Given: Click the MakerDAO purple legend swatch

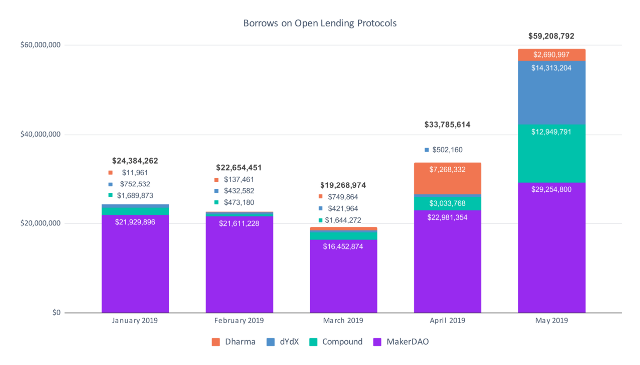Looking at the screenshot, I should [377, 342].
